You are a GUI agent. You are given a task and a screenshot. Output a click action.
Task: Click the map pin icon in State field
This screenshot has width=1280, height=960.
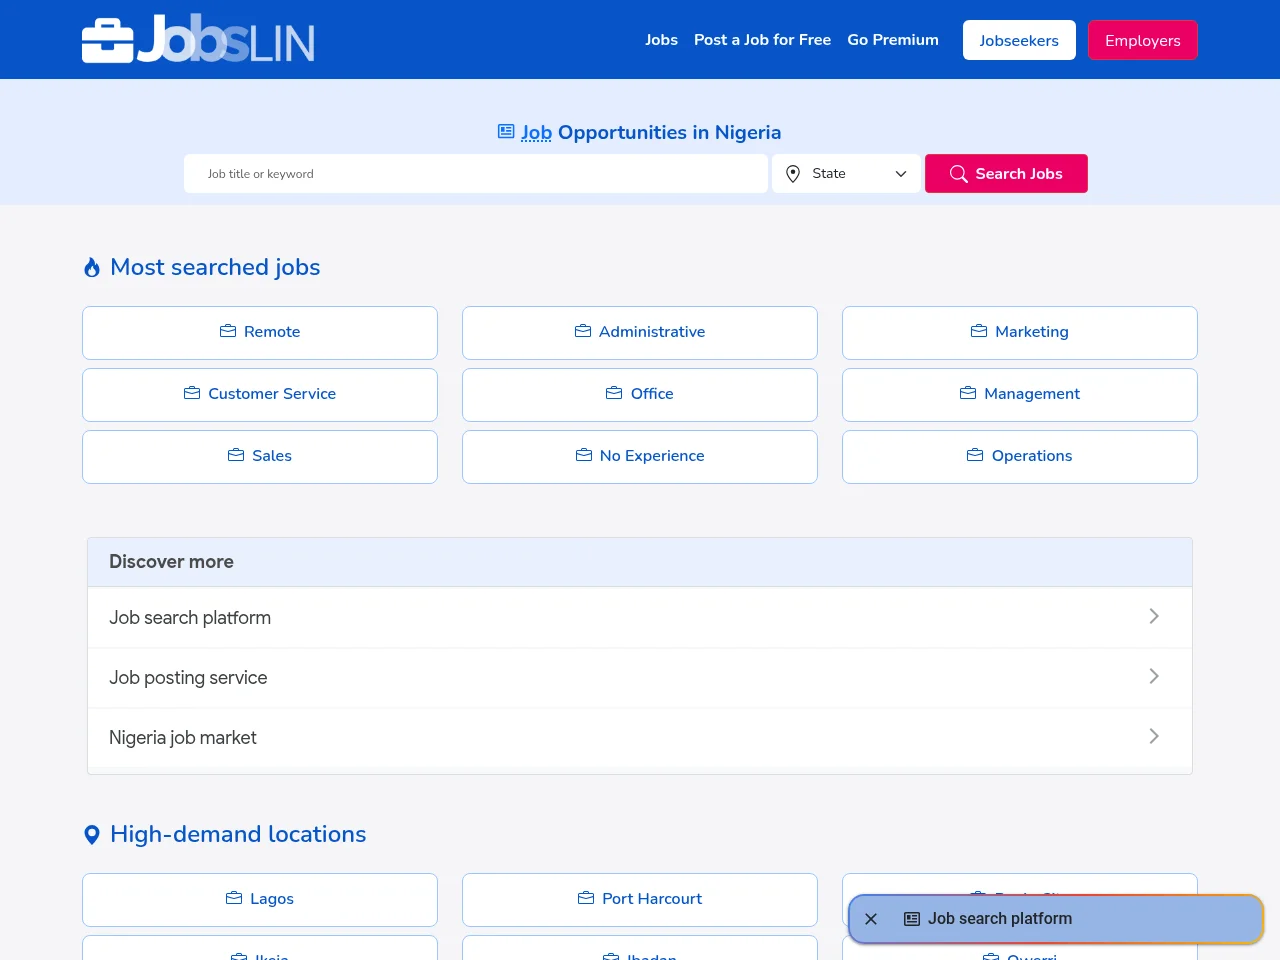tap(793, 174)
